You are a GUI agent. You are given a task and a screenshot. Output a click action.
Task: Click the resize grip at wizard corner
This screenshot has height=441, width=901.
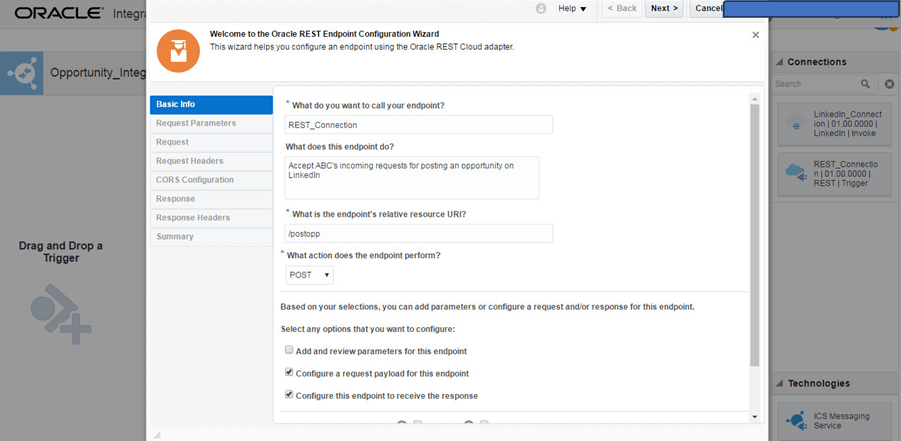click(157, 434)
